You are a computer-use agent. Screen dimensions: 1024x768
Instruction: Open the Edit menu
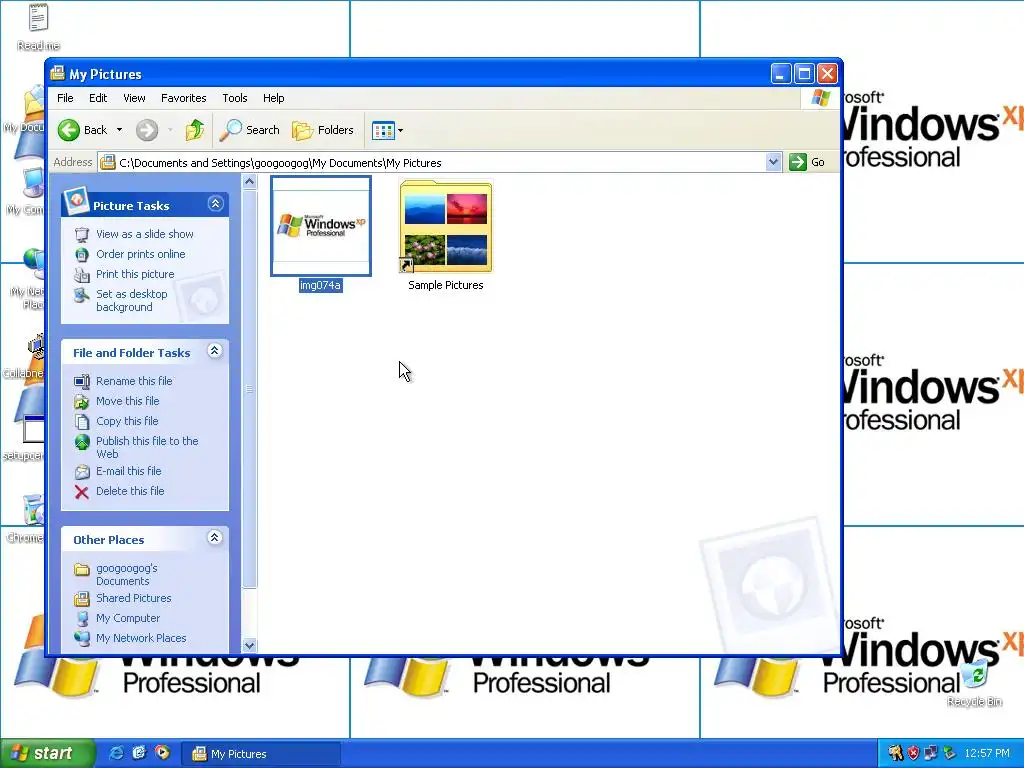pos(98,98)
